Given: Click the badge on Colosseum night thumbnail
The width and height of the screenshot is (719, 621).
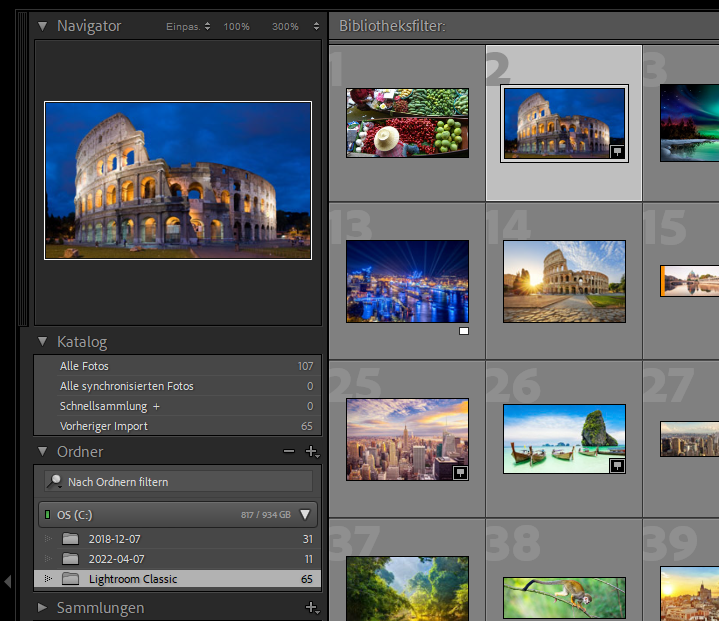Looking at the screenshot, I should [x=617, y=151].
